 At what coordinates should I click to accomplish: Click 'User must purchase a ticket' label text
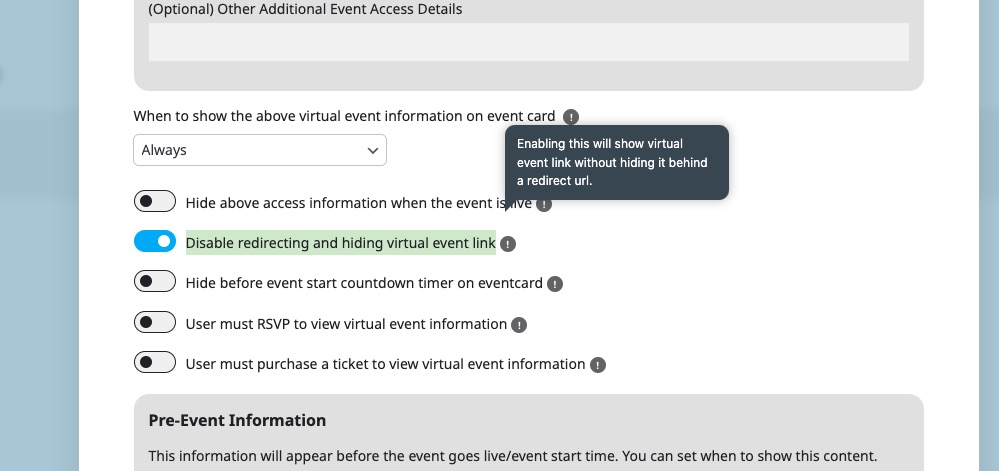385,364
